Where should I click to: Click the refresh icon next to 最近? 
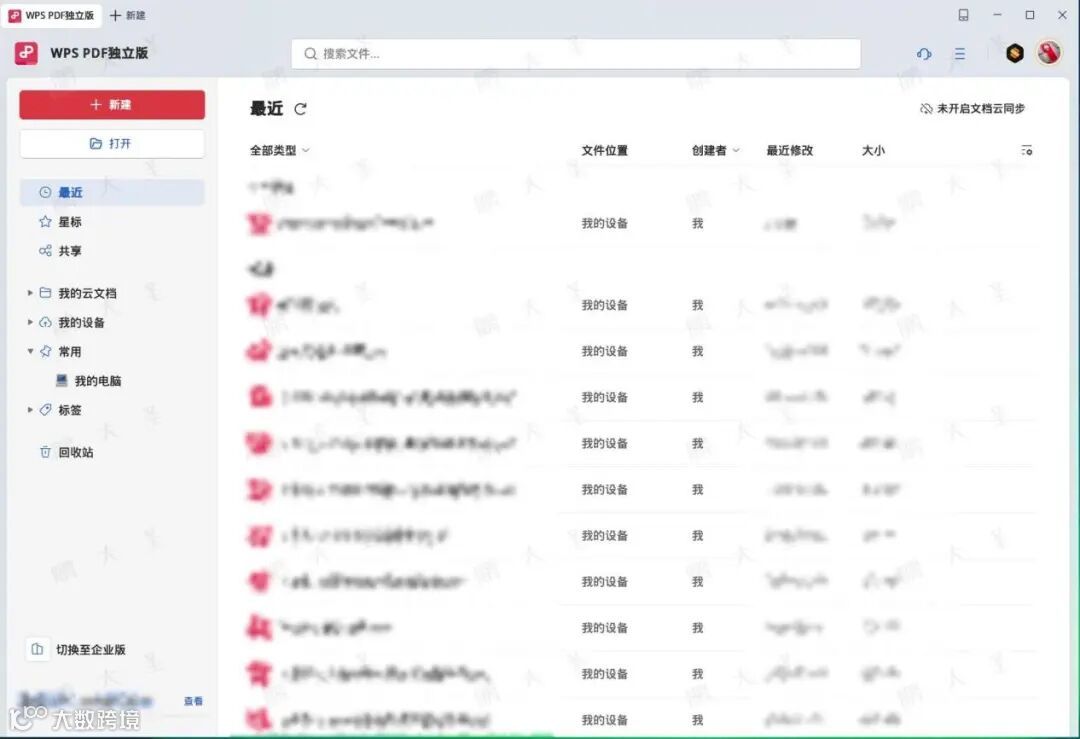point(300,109)
